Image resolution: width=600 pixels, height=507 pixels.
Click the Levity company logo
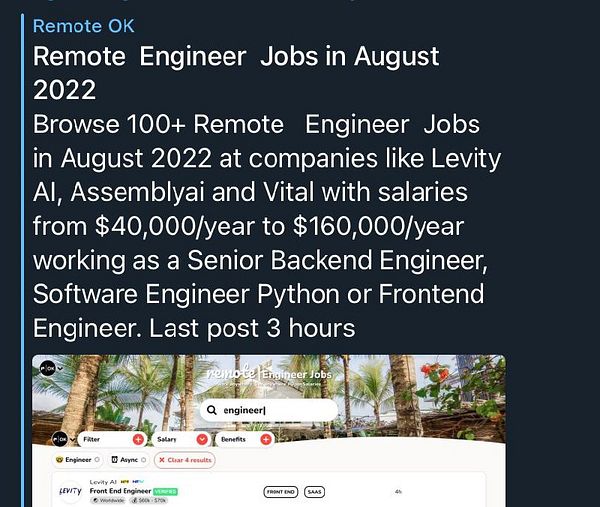70,491
